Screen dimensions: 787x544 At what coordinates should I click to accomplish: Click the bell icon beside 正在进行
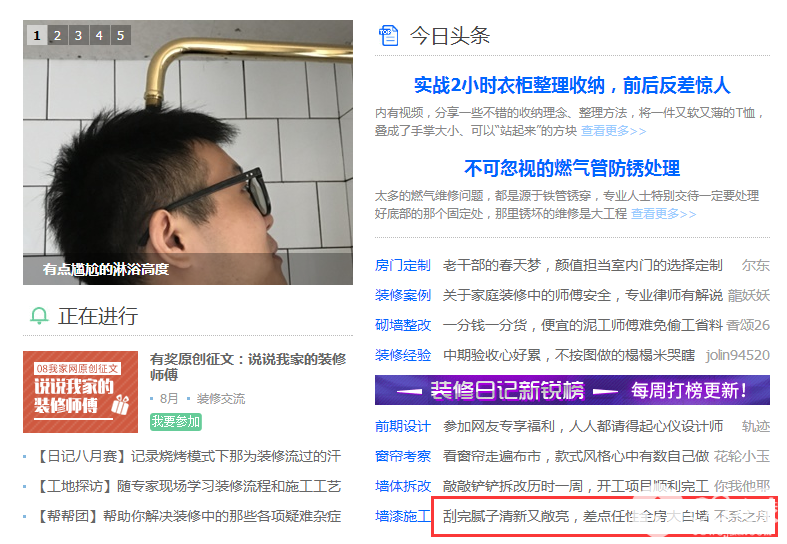[x=39, y=316]
